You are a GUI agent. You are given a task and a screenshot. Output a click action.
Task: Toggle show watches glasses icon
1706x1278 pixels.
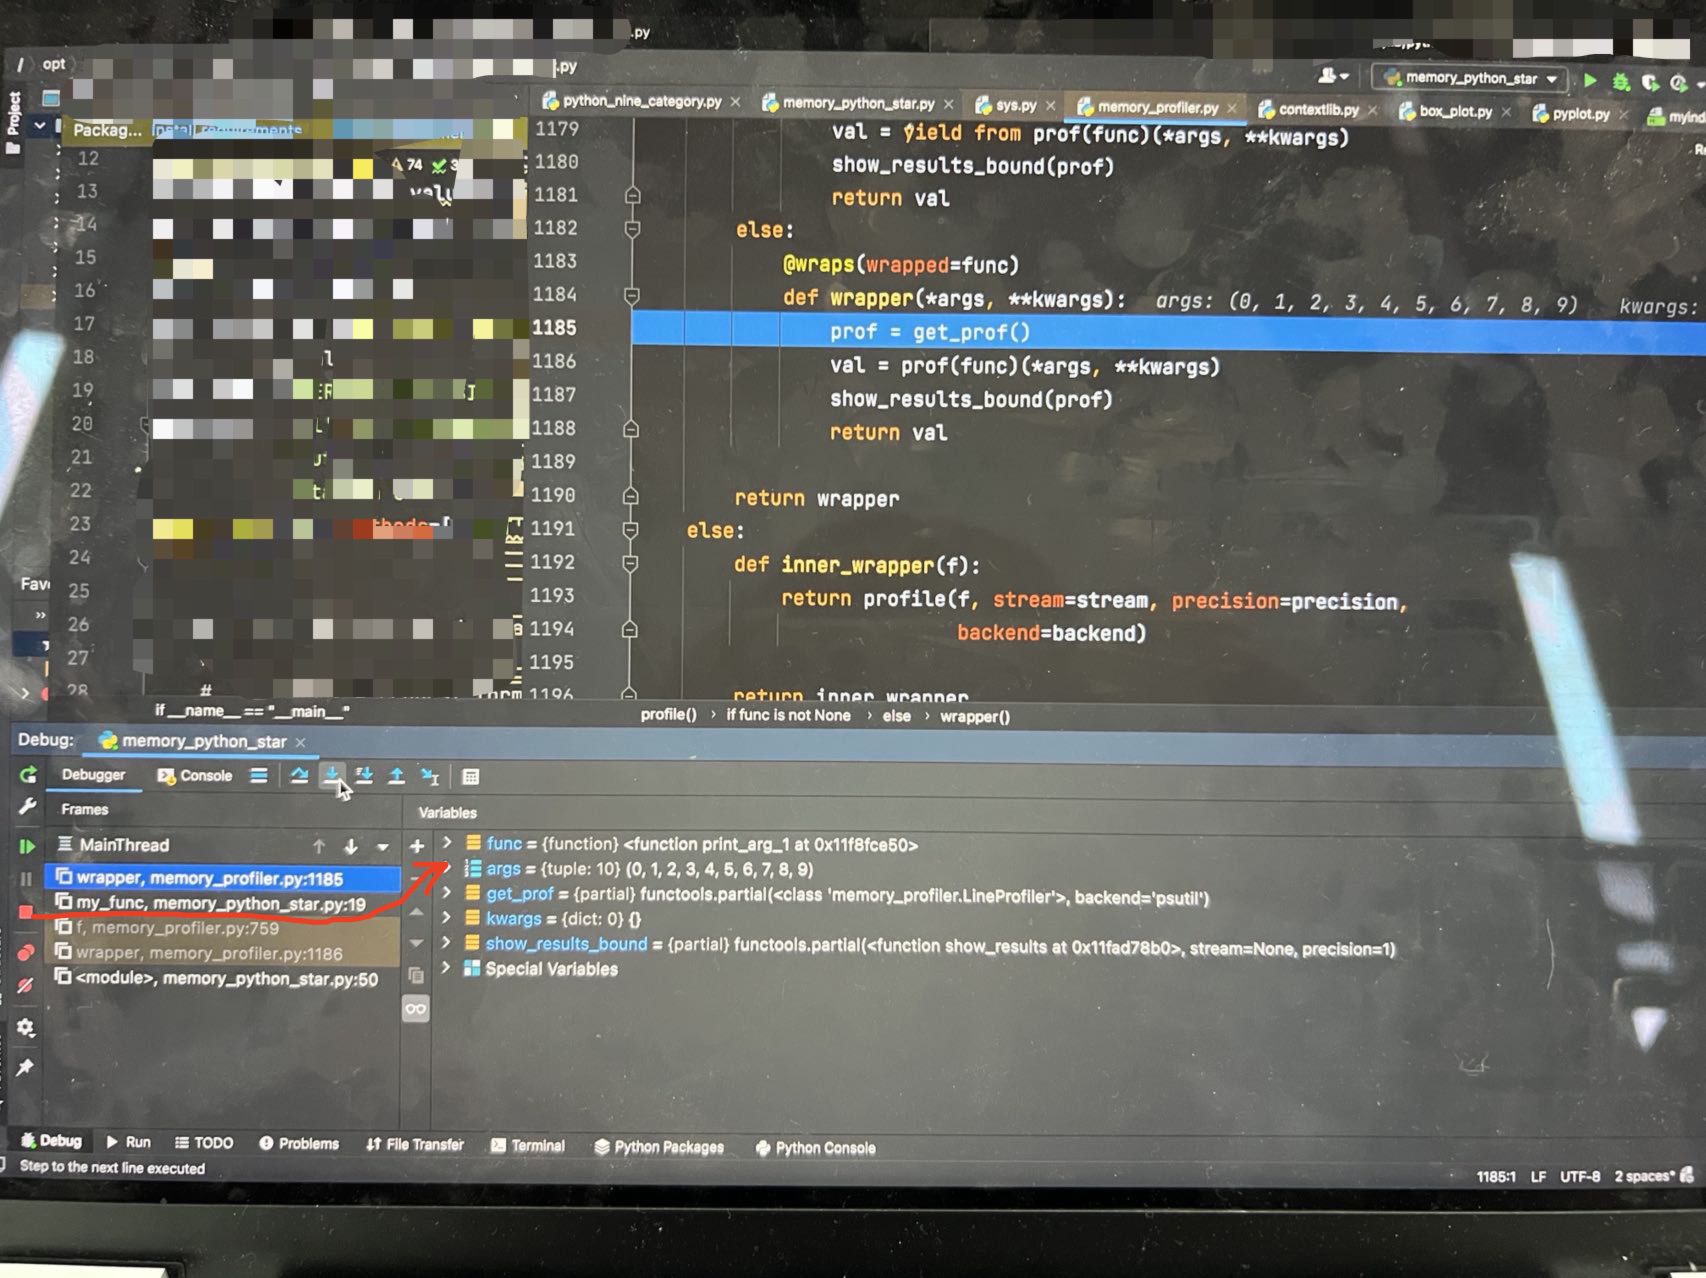(416, 1009)
